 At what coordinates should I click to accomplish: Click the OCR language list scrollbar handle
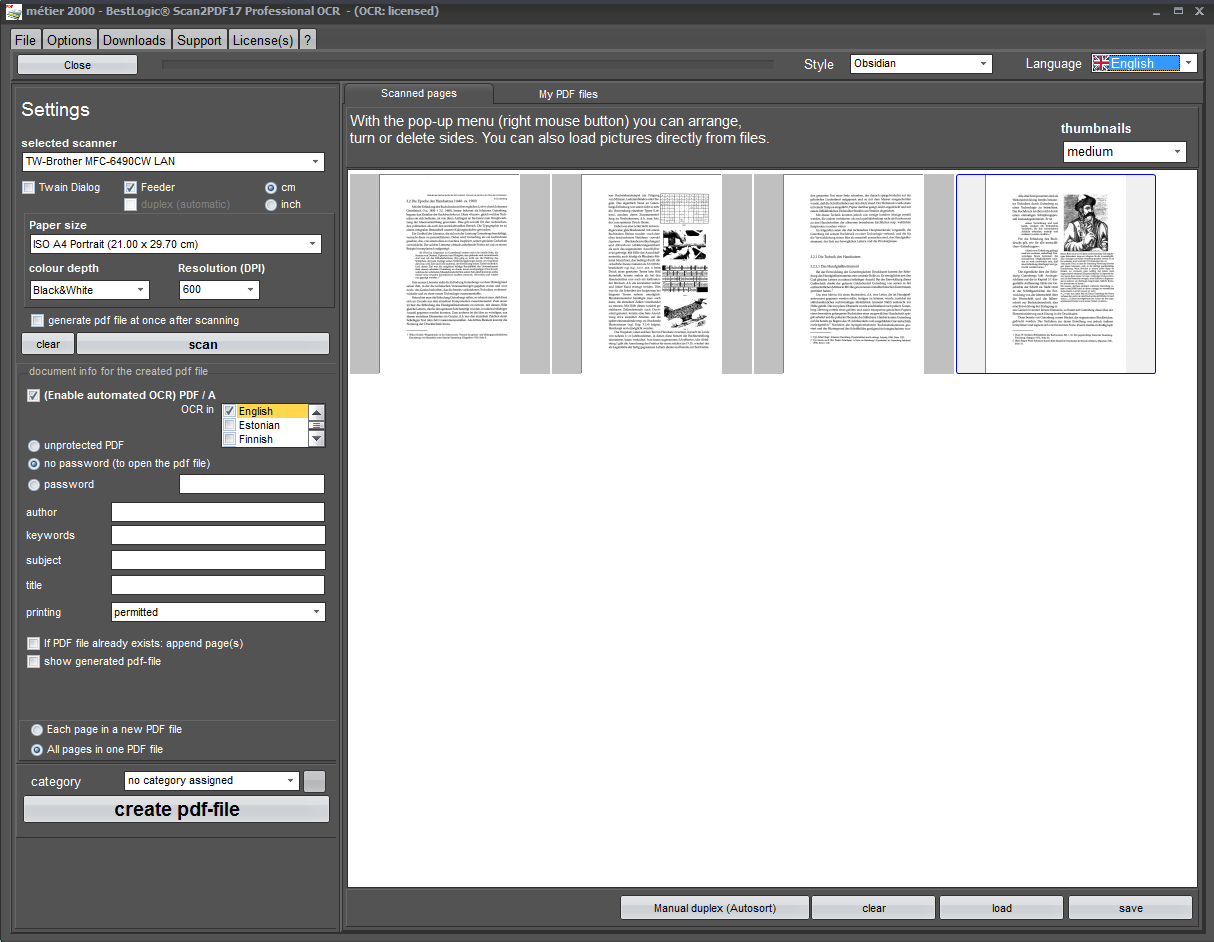317,425
